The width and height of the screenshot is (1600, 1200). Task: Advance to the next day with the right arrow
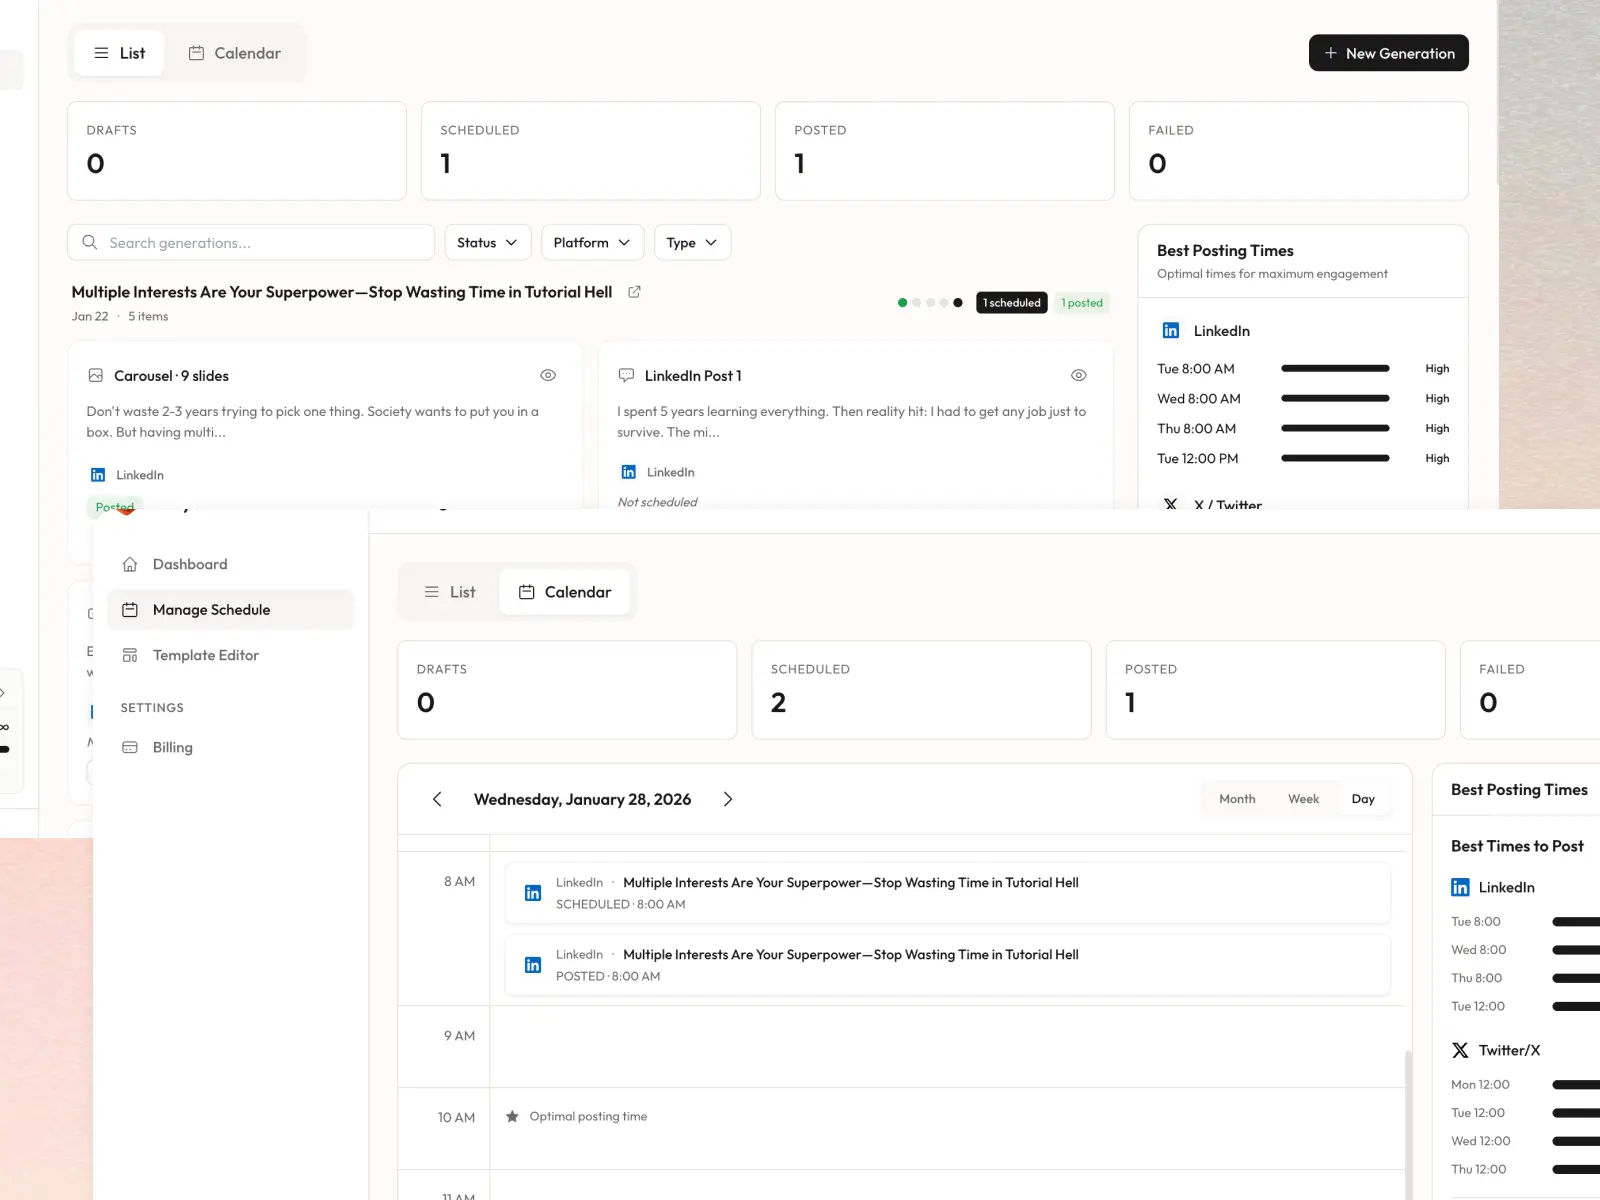pos(728,799)
